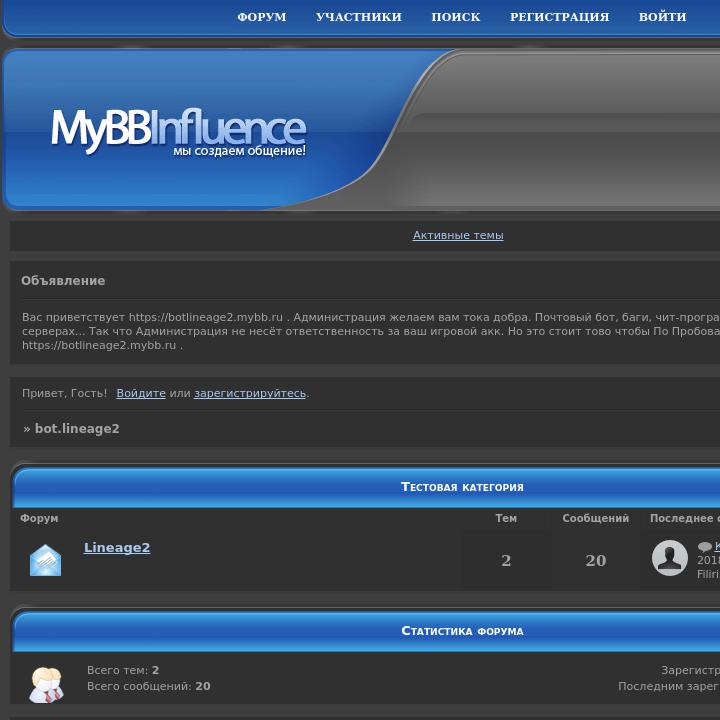
Task: Click Войти in the top navigation bar
Action: (662, 17)
